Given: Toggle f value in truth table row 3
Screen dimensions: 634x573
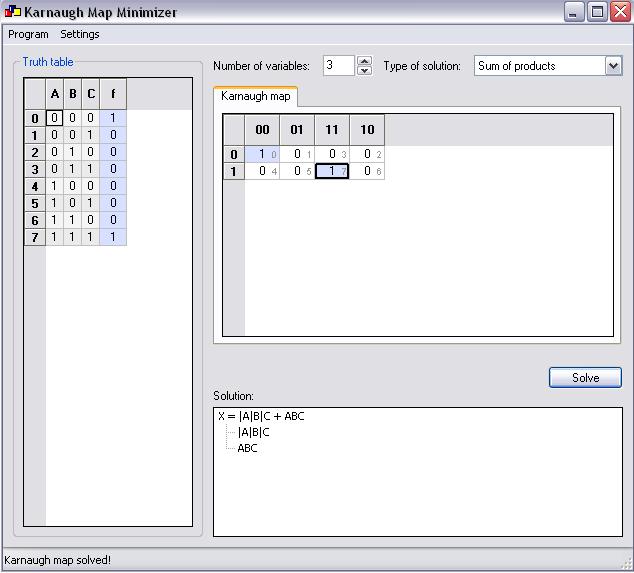Looking at the screenshot, I should [113, 169].
